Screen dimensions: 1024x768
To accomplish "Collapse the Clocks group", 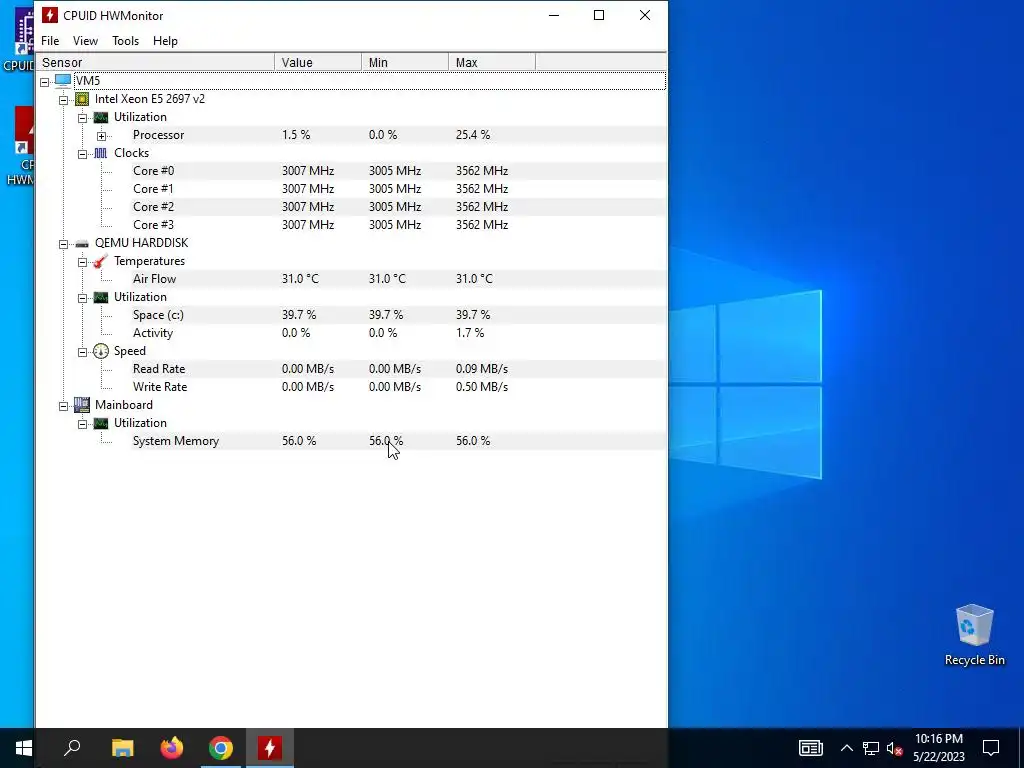I will (82, 154).
